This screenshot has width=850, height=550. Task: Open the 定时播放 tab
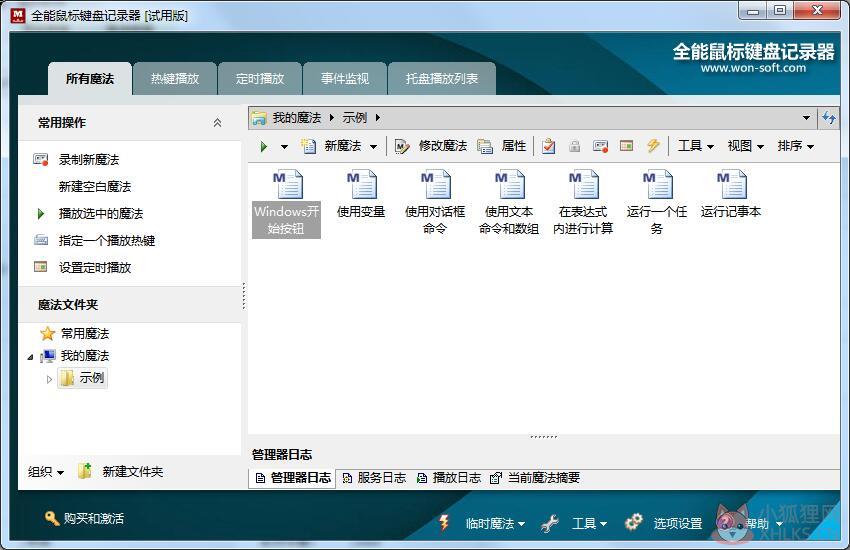point(260,79)
